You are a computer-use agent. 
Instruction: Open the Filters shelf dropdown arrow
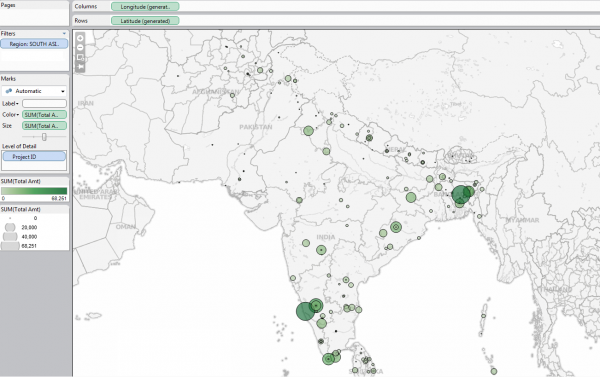[x=64, y=34]
